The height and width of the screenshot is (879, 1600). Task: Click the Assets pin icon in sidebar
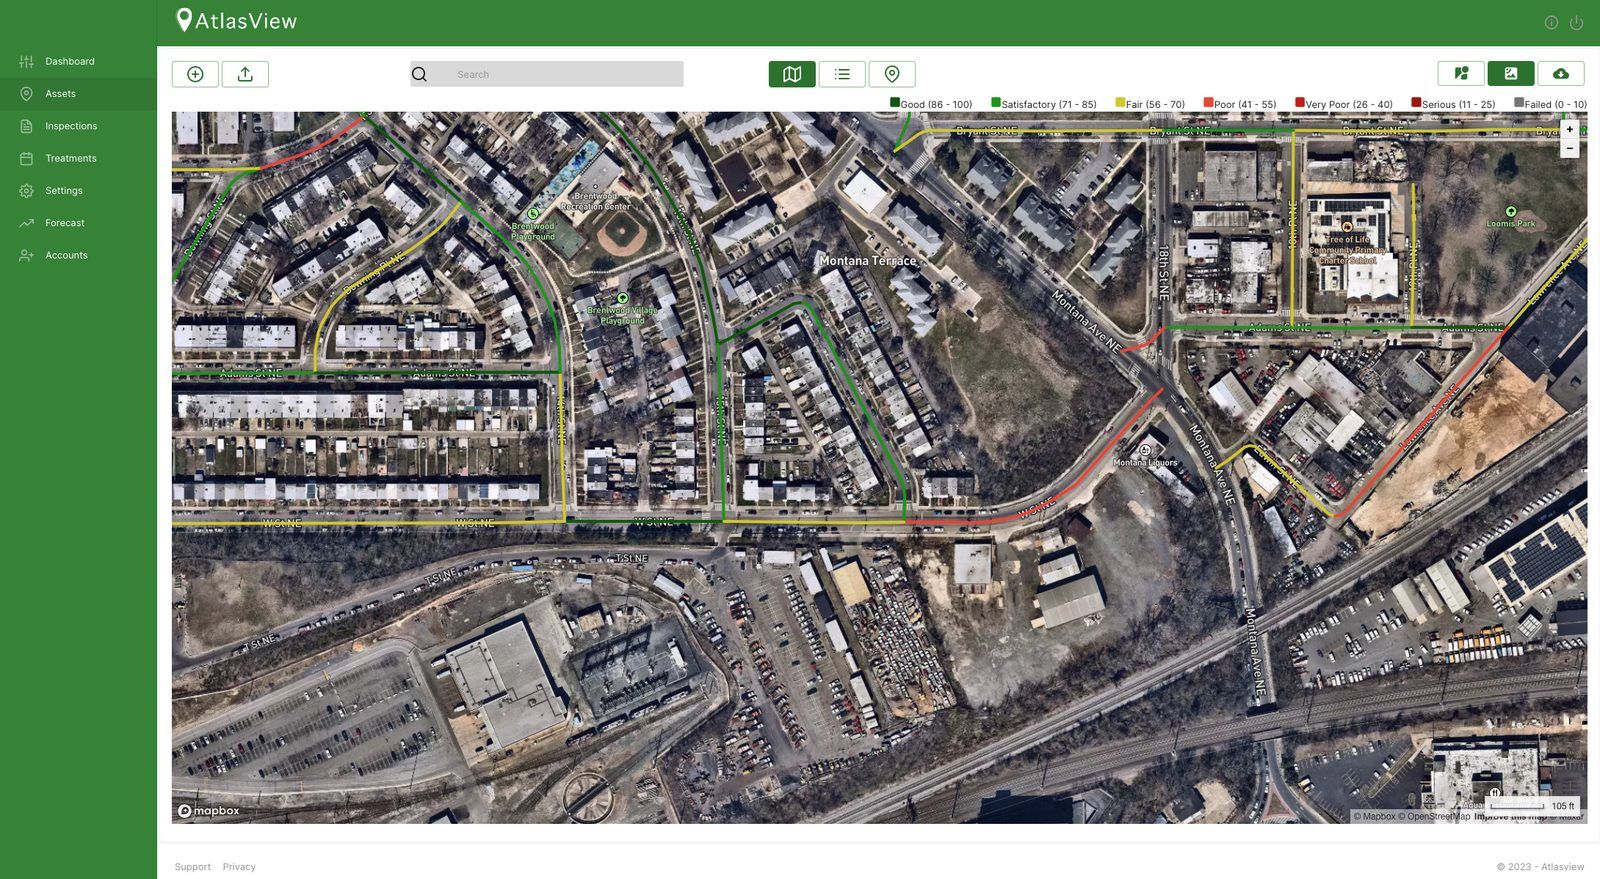(x=26, y=94)
